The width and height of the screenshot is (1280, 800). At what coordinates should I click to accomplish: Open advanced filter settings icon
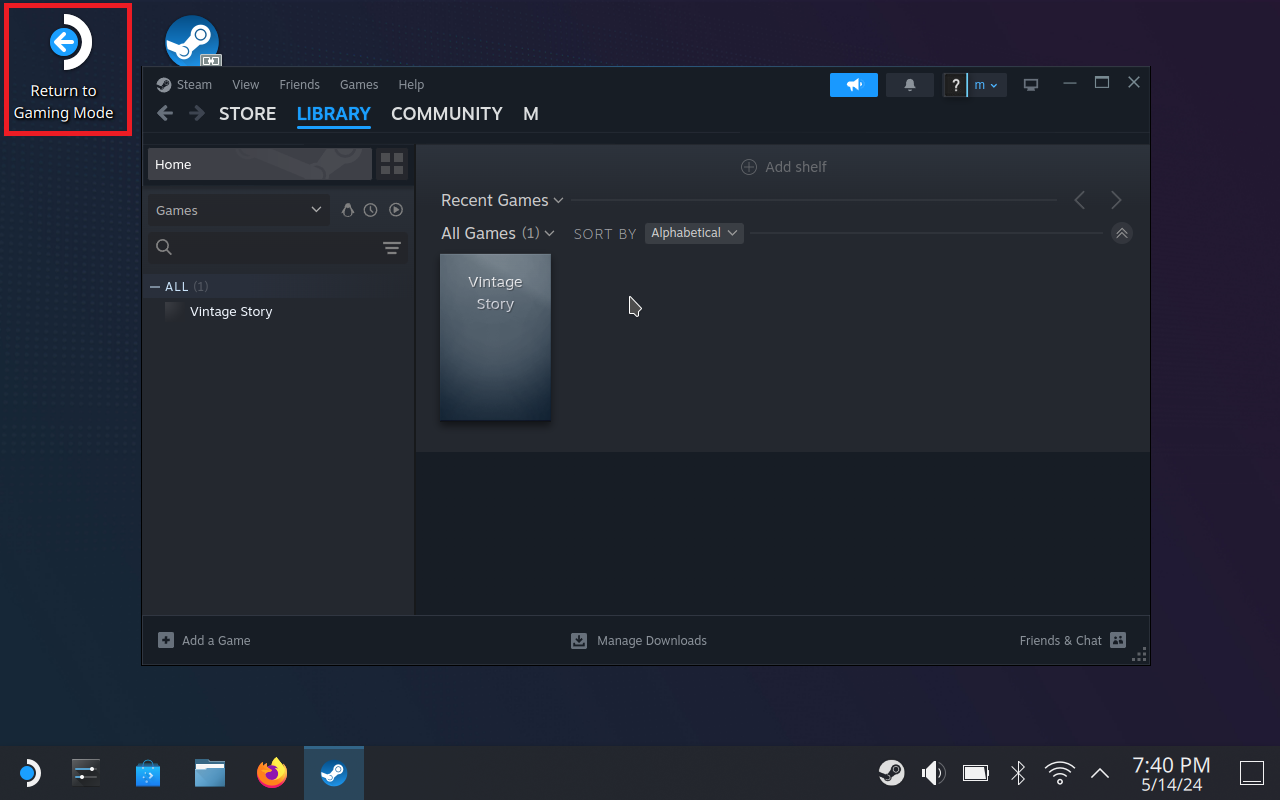[x=392, y=248]
